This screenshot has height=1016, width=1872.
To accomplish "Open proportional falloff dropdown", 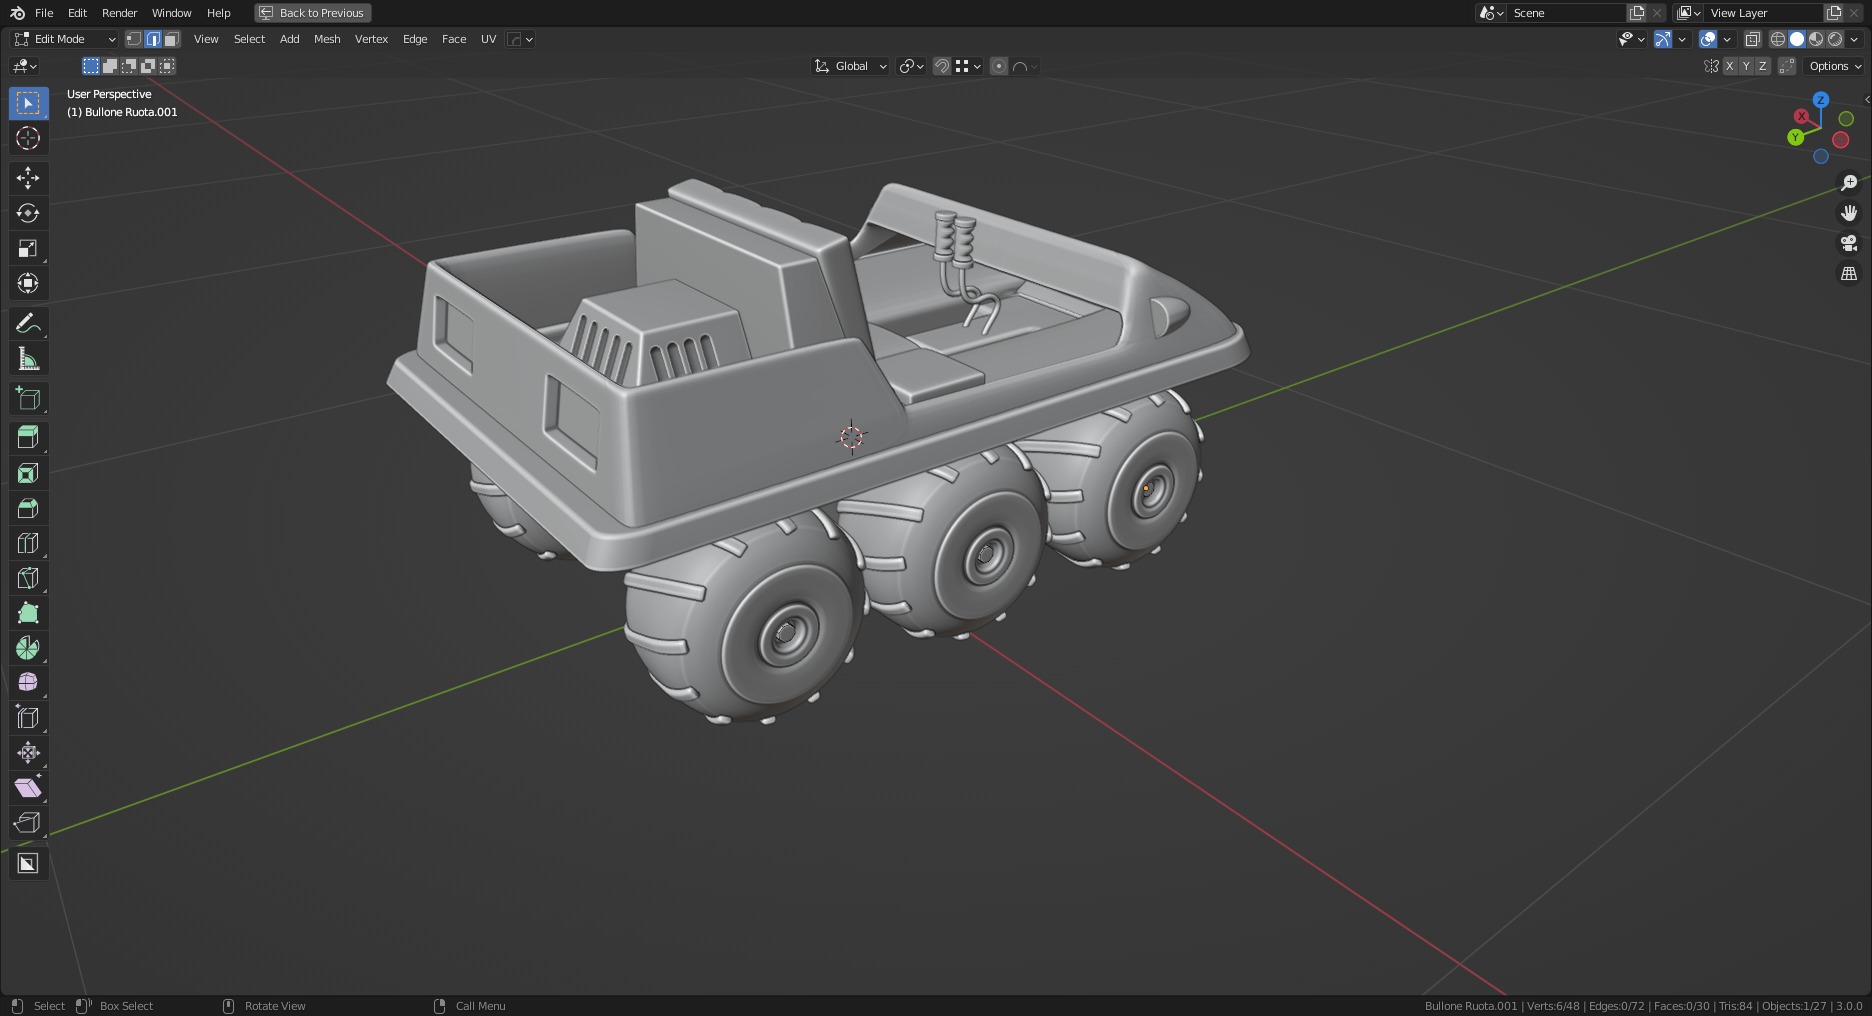I will click(1025, 66).
